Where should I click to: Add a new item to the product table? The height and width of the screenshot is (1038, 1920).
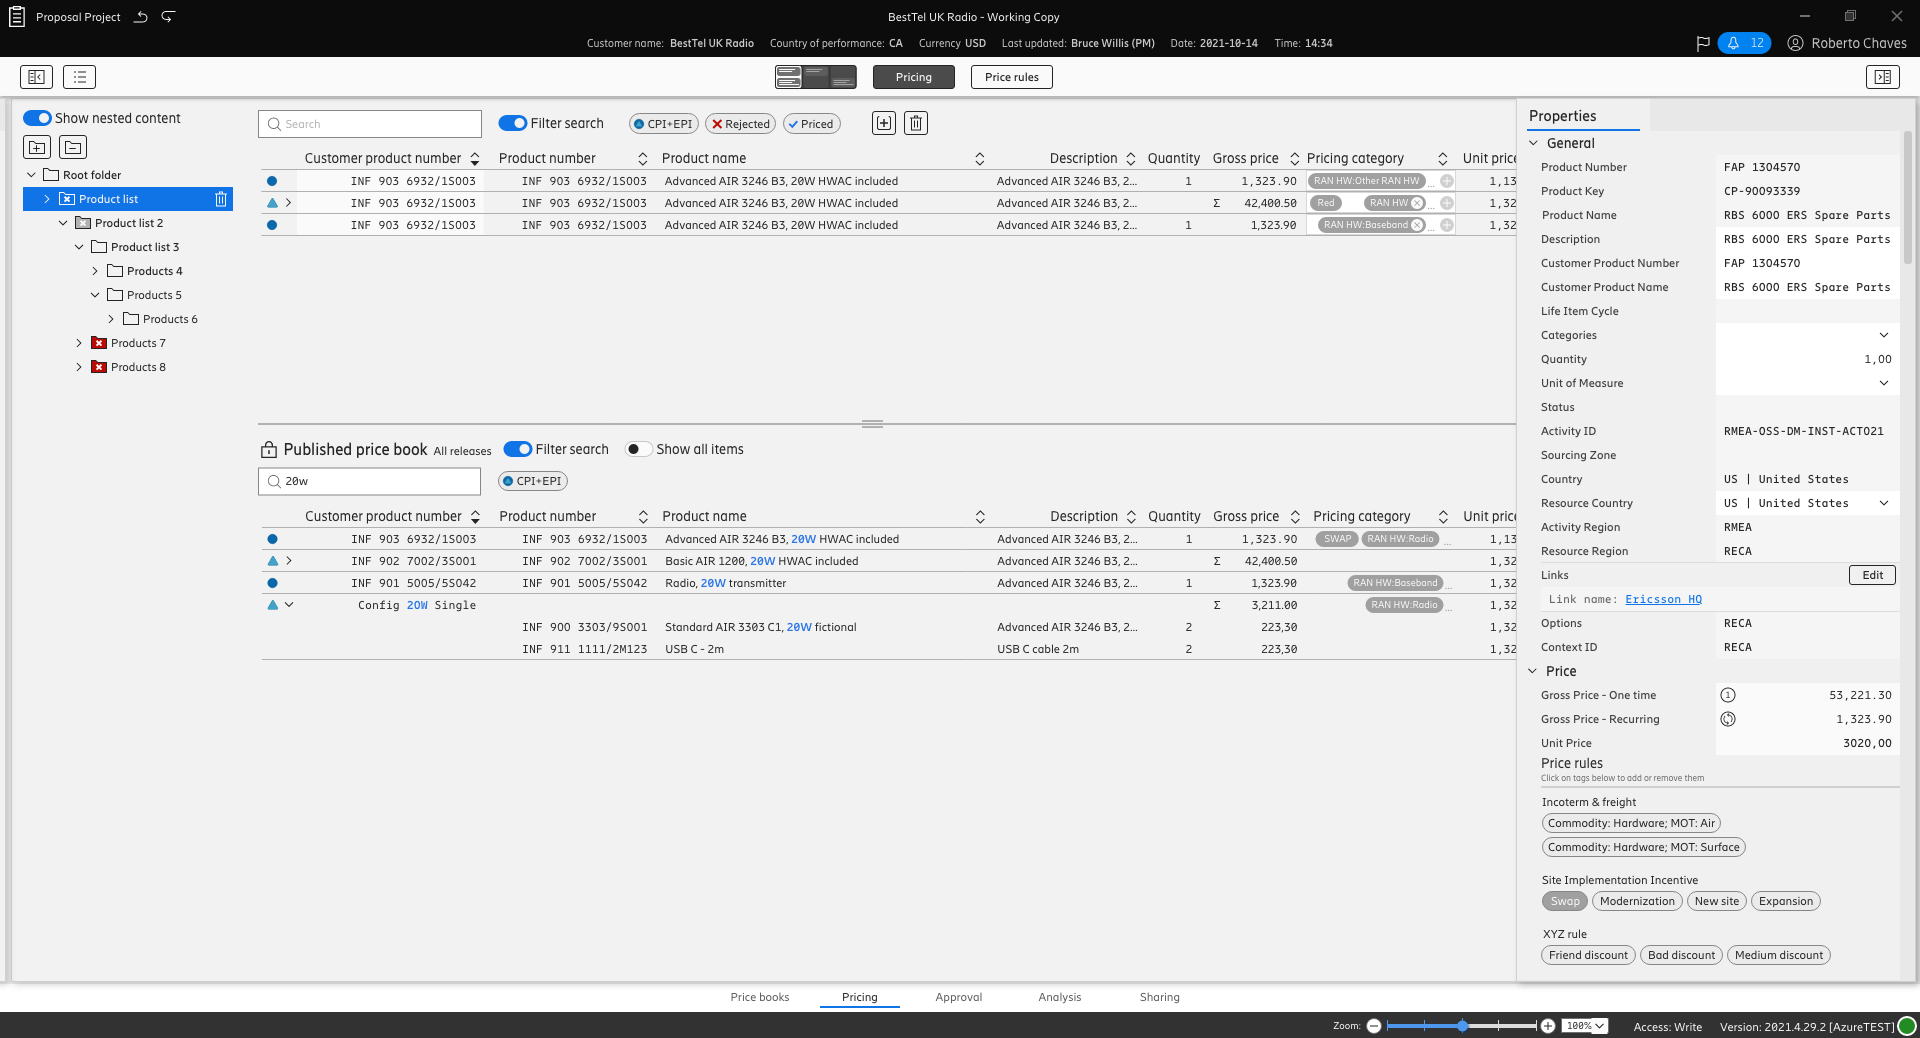884,123
